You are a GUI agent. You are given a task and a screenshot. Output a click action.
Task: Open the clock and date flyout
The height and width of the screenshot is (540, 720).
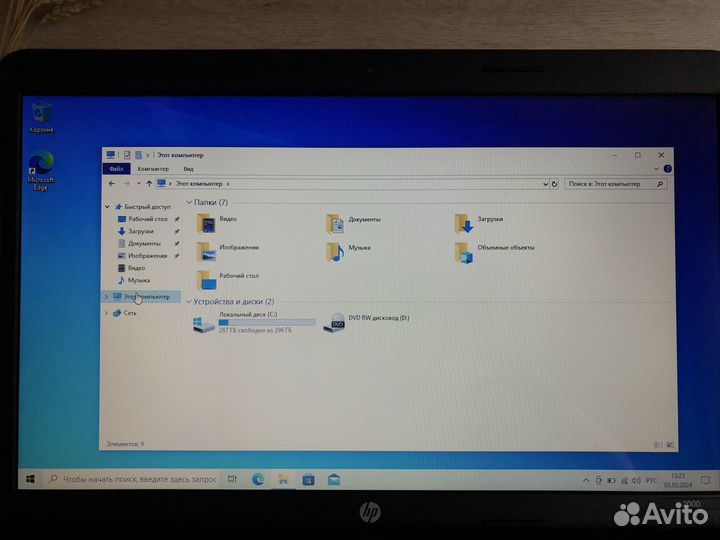pos(678,480)
